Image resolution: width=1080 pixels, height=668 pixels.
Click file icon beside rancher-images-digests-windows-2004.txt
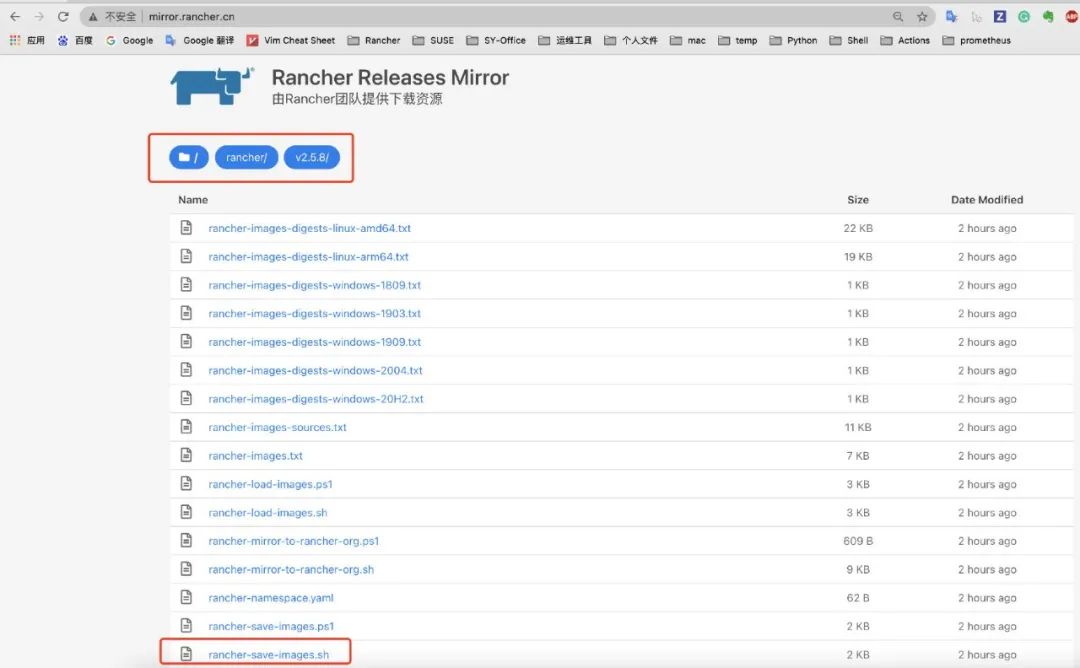186,369
